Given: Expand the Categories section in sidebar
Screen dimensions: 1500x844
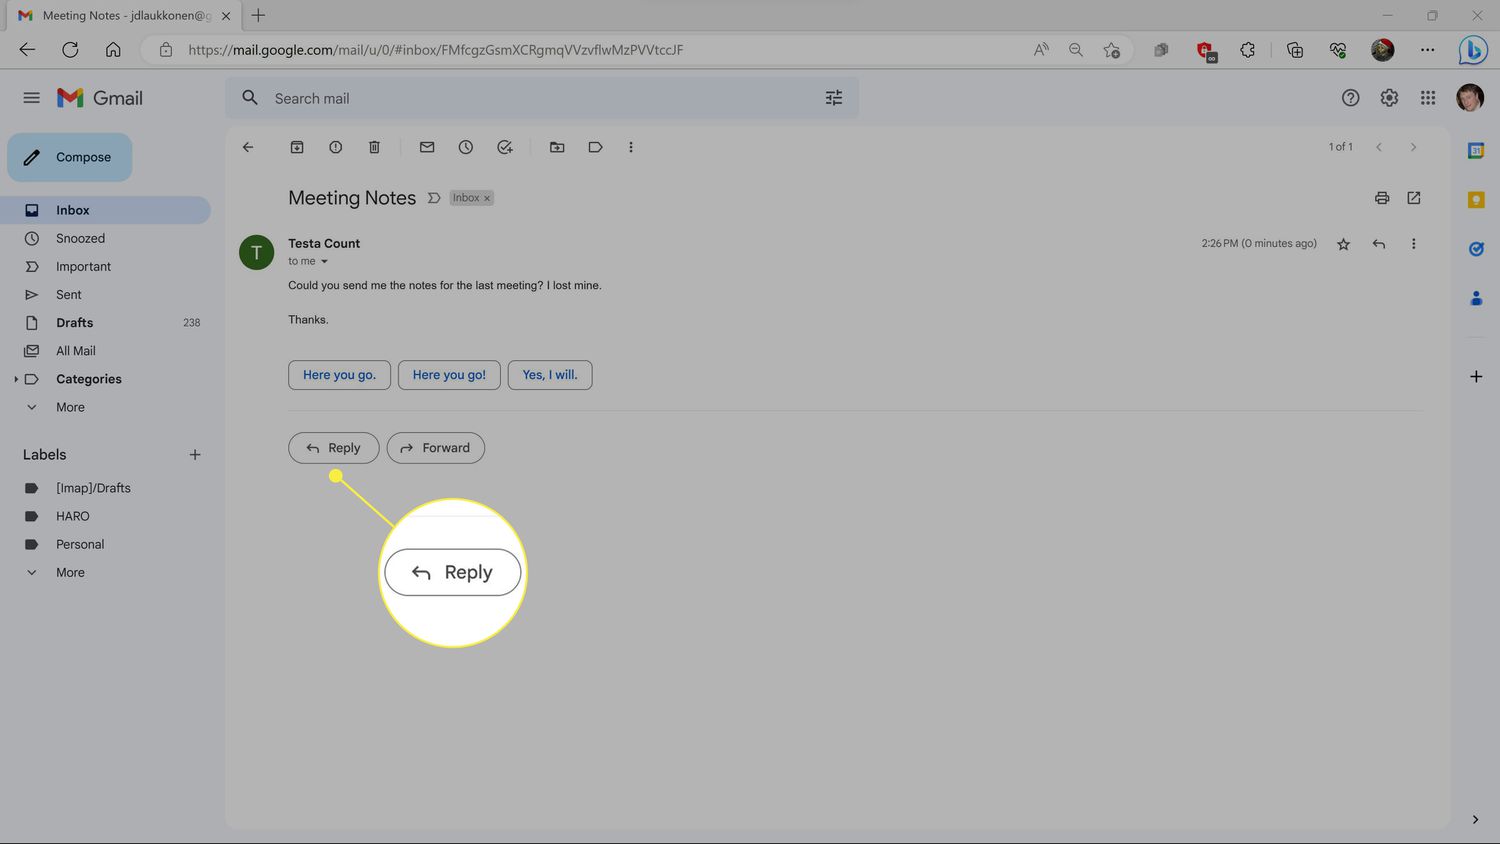Looking at the screenshot, I should click(x=16, y=379).
